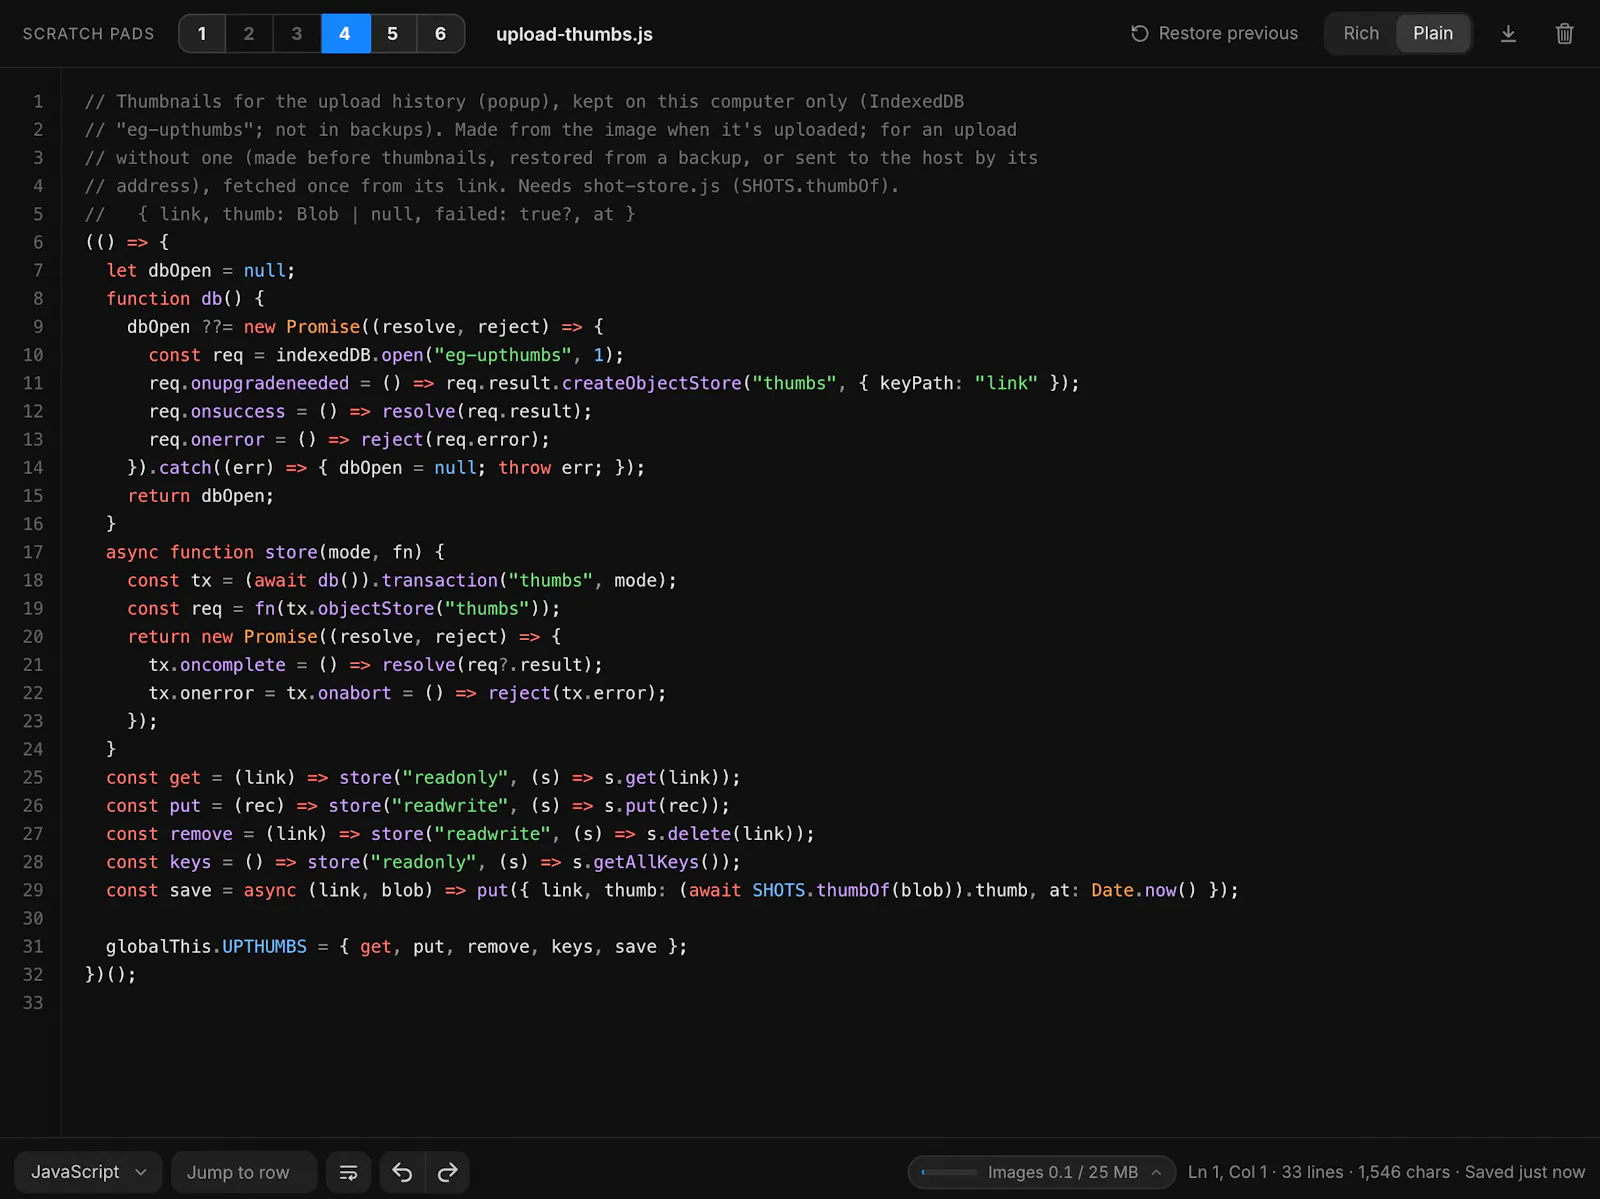Redo the last undone edit

coord(447,1172)
